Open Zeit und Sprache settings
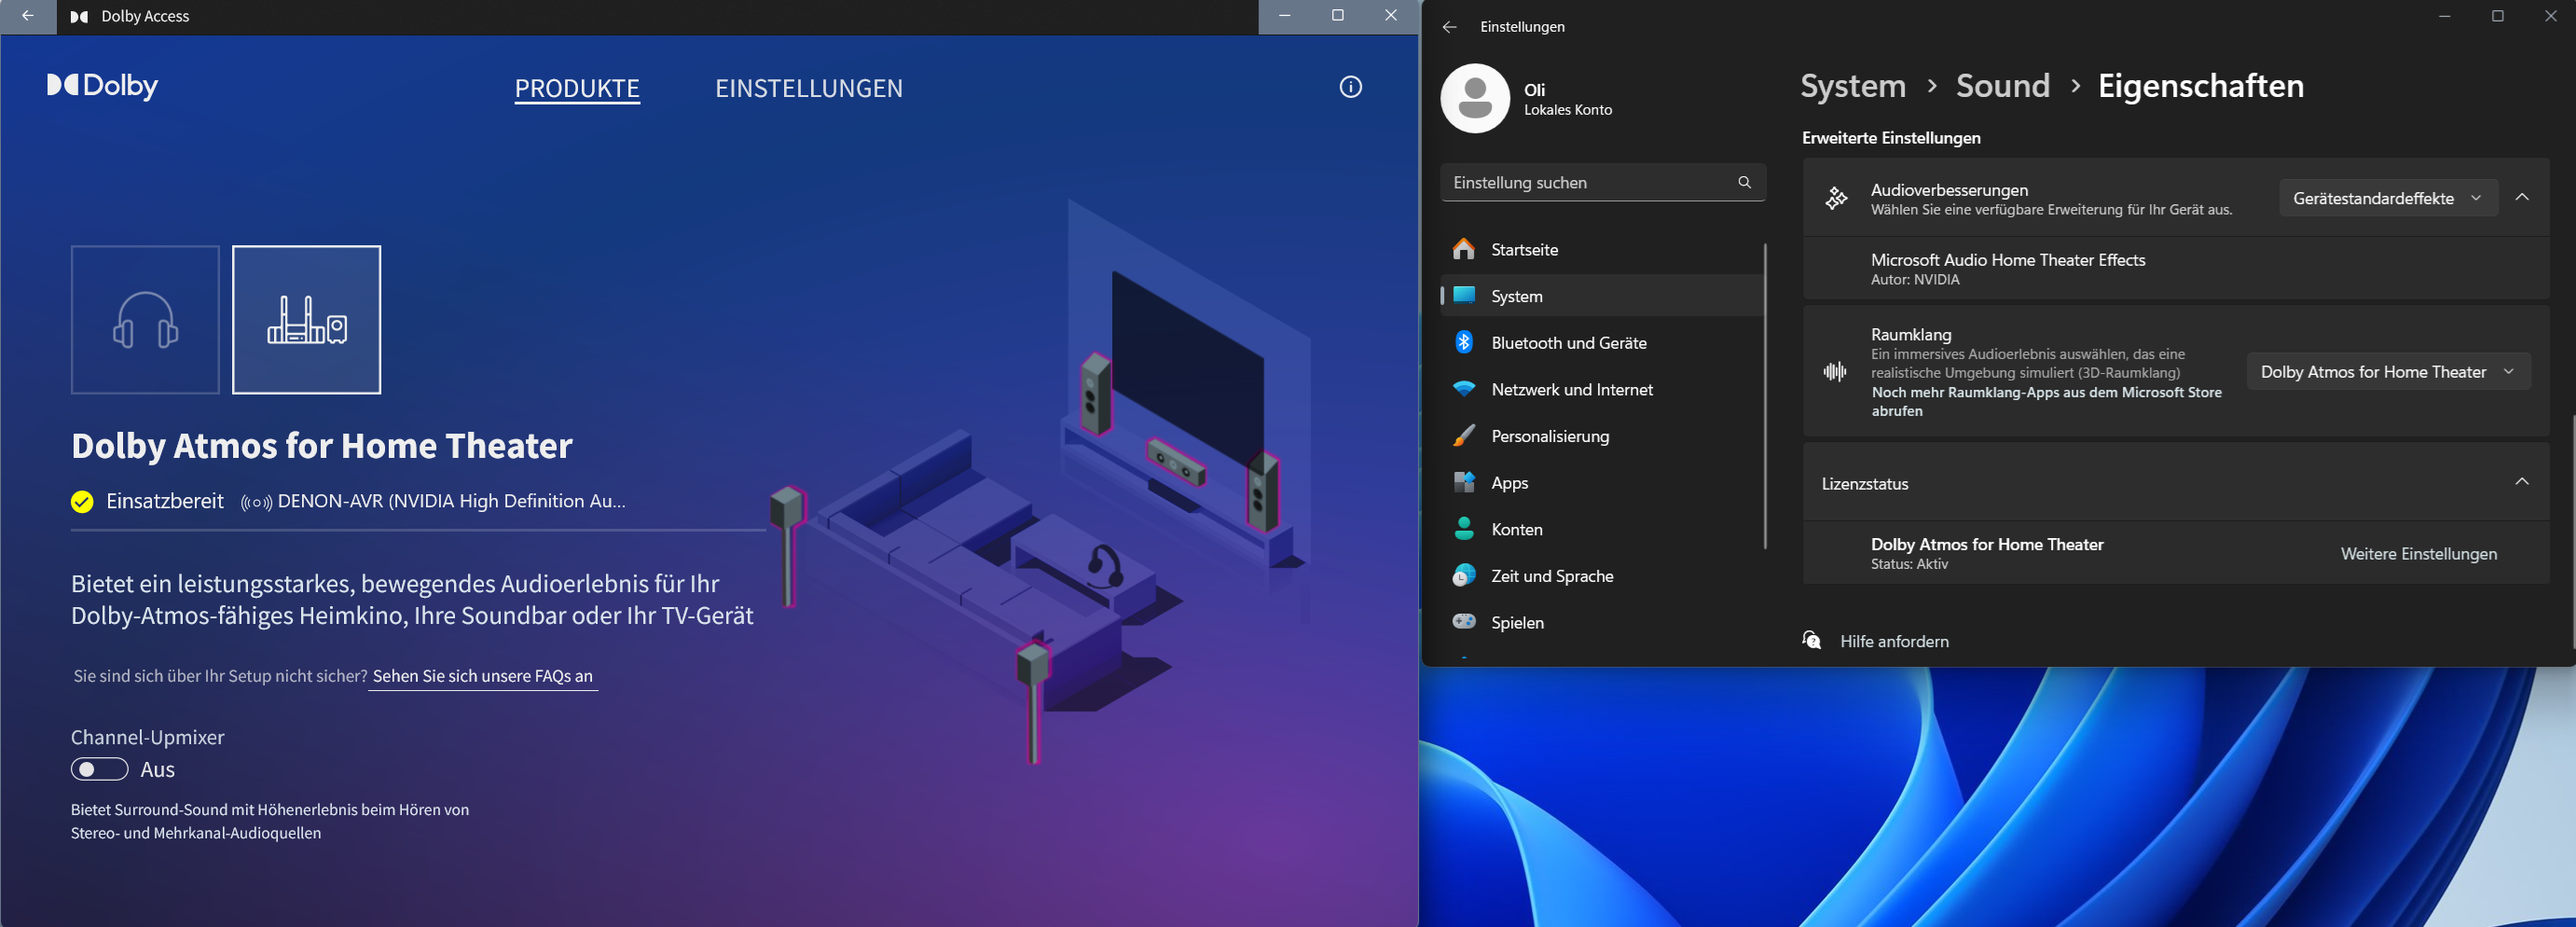 pos(1601,575)
